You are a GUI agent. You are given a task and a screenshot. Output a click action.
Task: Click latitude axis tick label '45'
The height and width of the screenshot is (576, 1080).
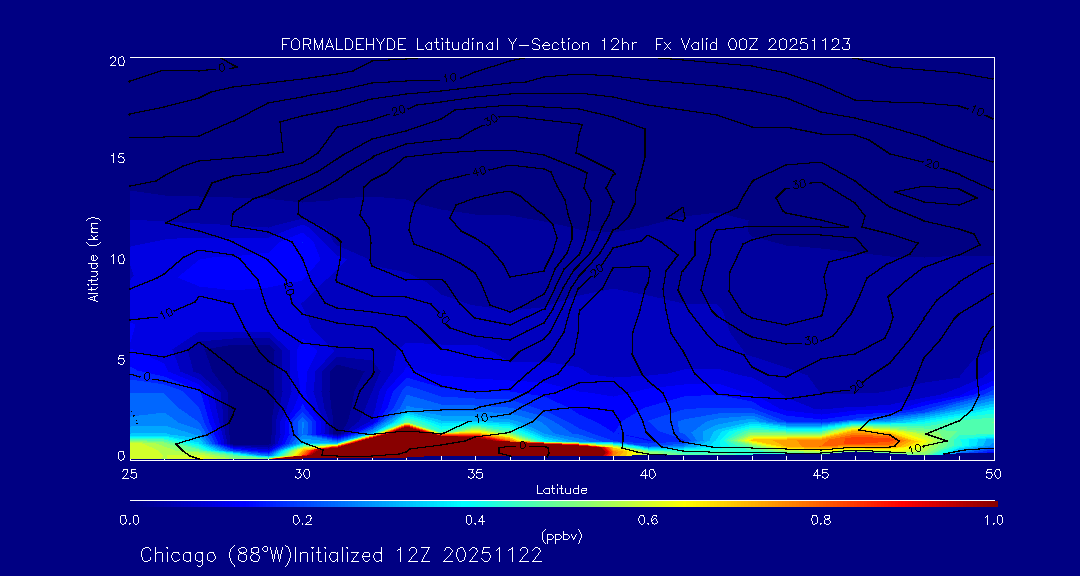[x=820, y=474]
